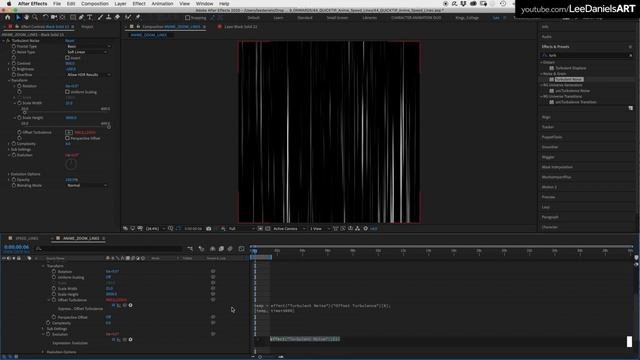The image size is (640, 360).
Task: Select Turbulent Displace preset
Action: (571, 68)
